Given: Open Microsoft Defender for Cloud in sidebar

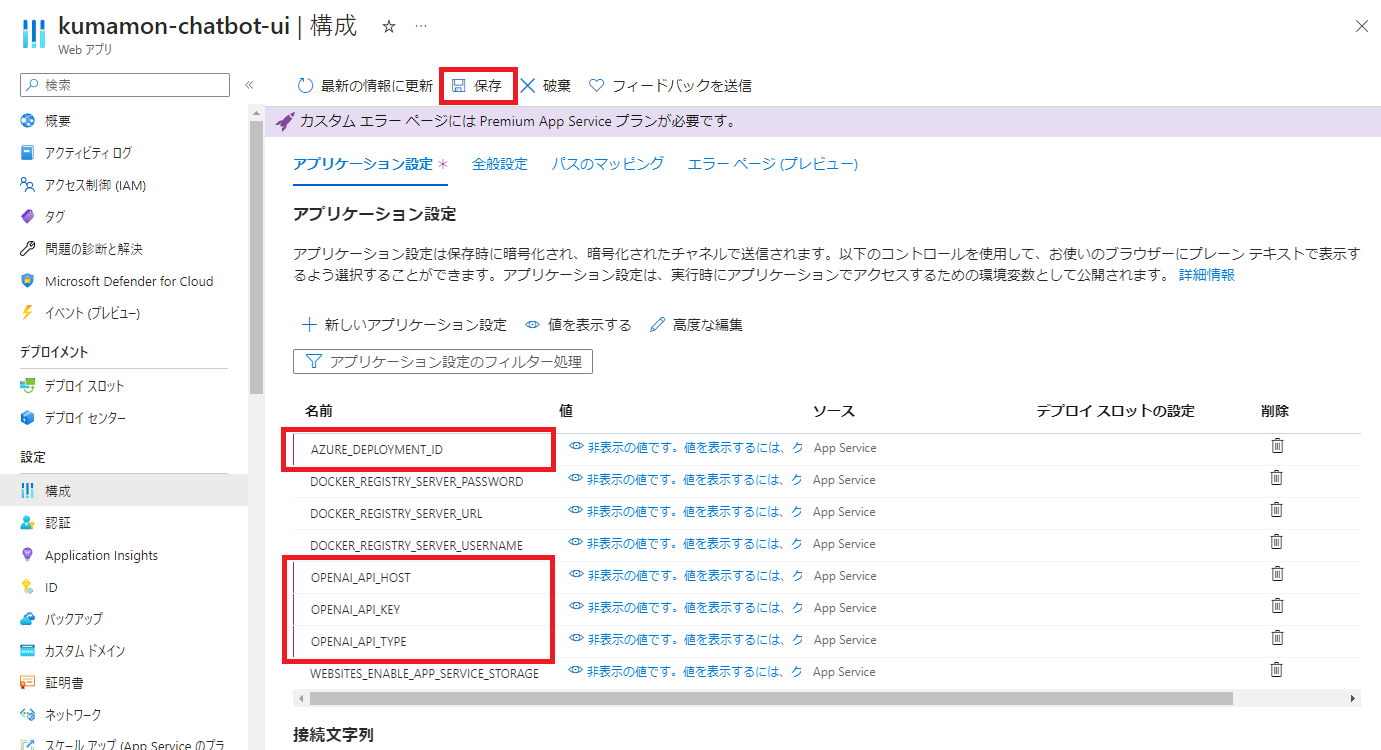Looking at the screenshot, I should [128, 281].
